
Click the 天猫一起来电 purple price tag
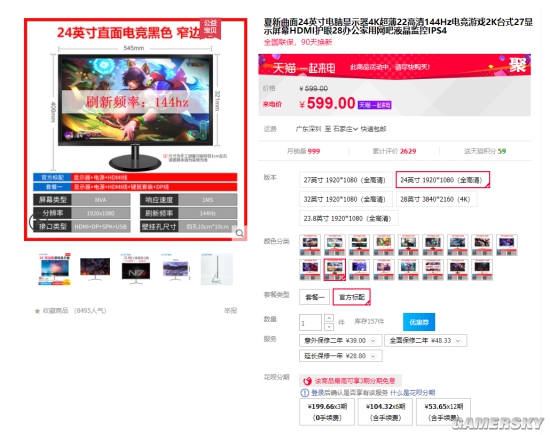[375, 105]
